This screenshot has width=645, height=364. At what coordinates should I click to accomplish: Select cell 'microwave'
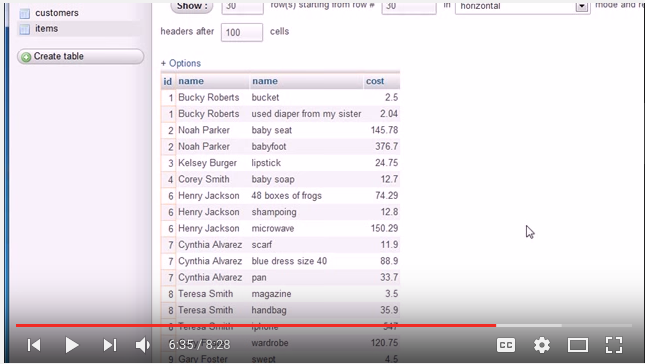(273, 228)
